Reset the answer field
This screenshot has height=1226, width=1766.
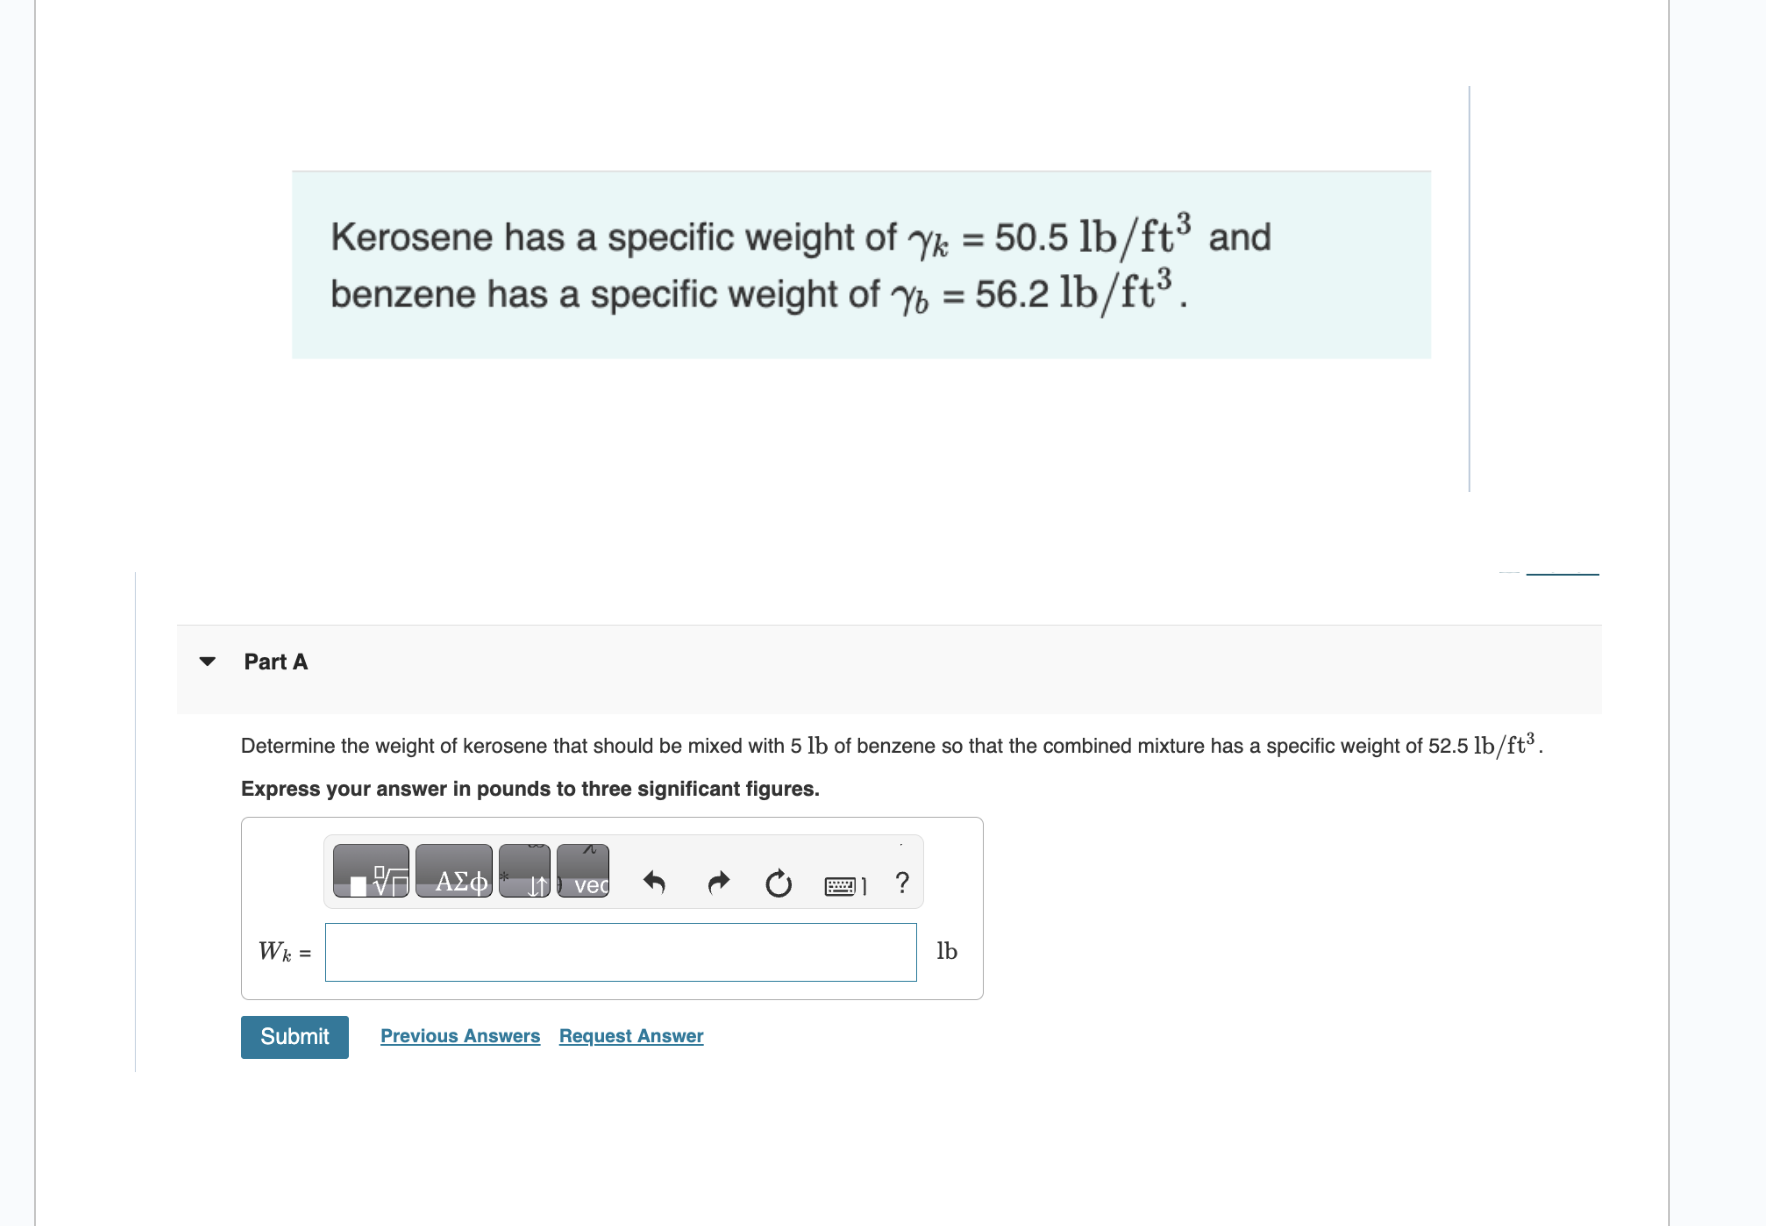pos(778,882)
